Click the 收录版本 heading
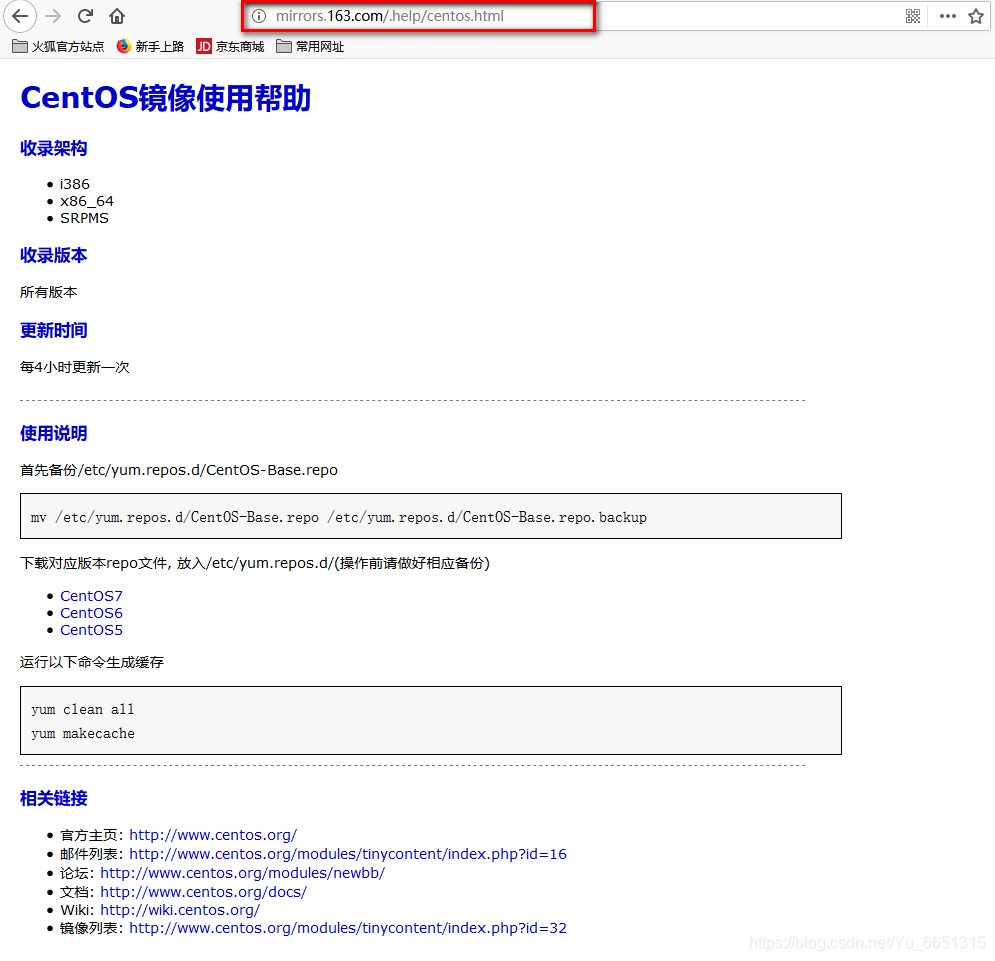995x961 pixels. (x=53, y=255)
